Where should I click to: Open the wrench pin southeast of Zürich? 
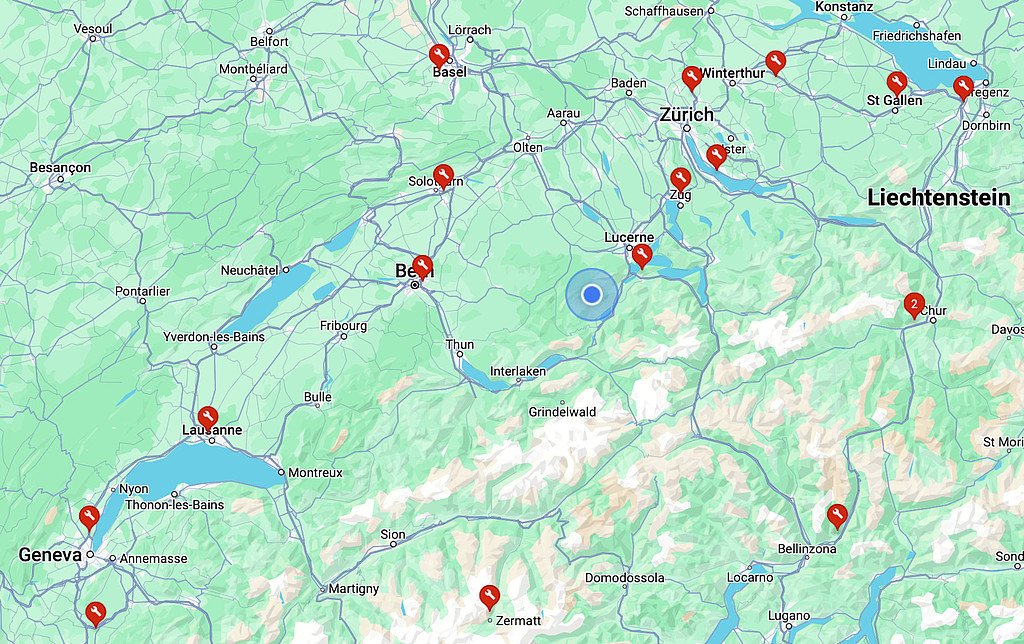[716, 157]
